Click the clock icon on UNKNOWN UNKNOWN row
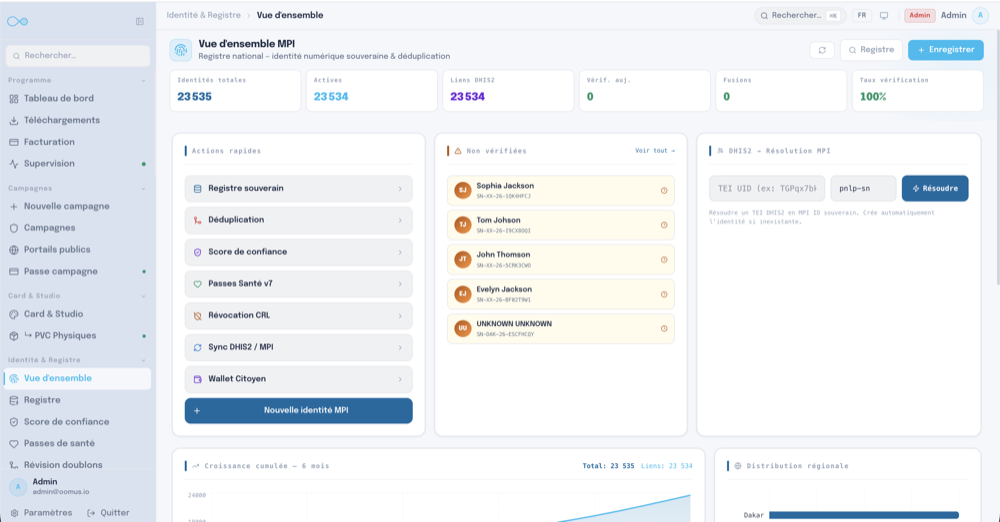The width and height of the screenshot is (1000, 522). (x=664, y=329)
